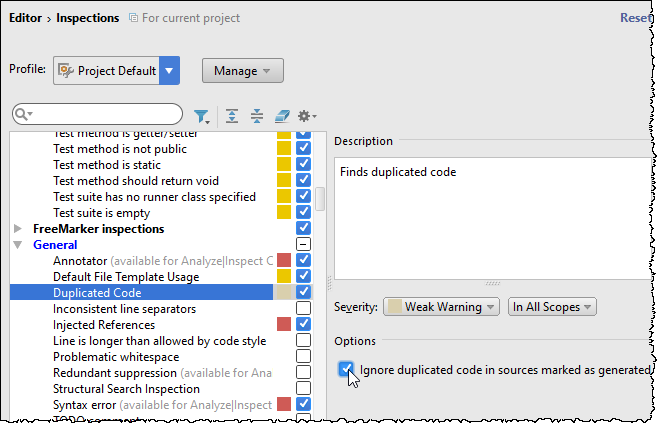Open the filter inspections funnel icon
The image size is (657, 426).
pyautogui.click(x=201, y=116)
